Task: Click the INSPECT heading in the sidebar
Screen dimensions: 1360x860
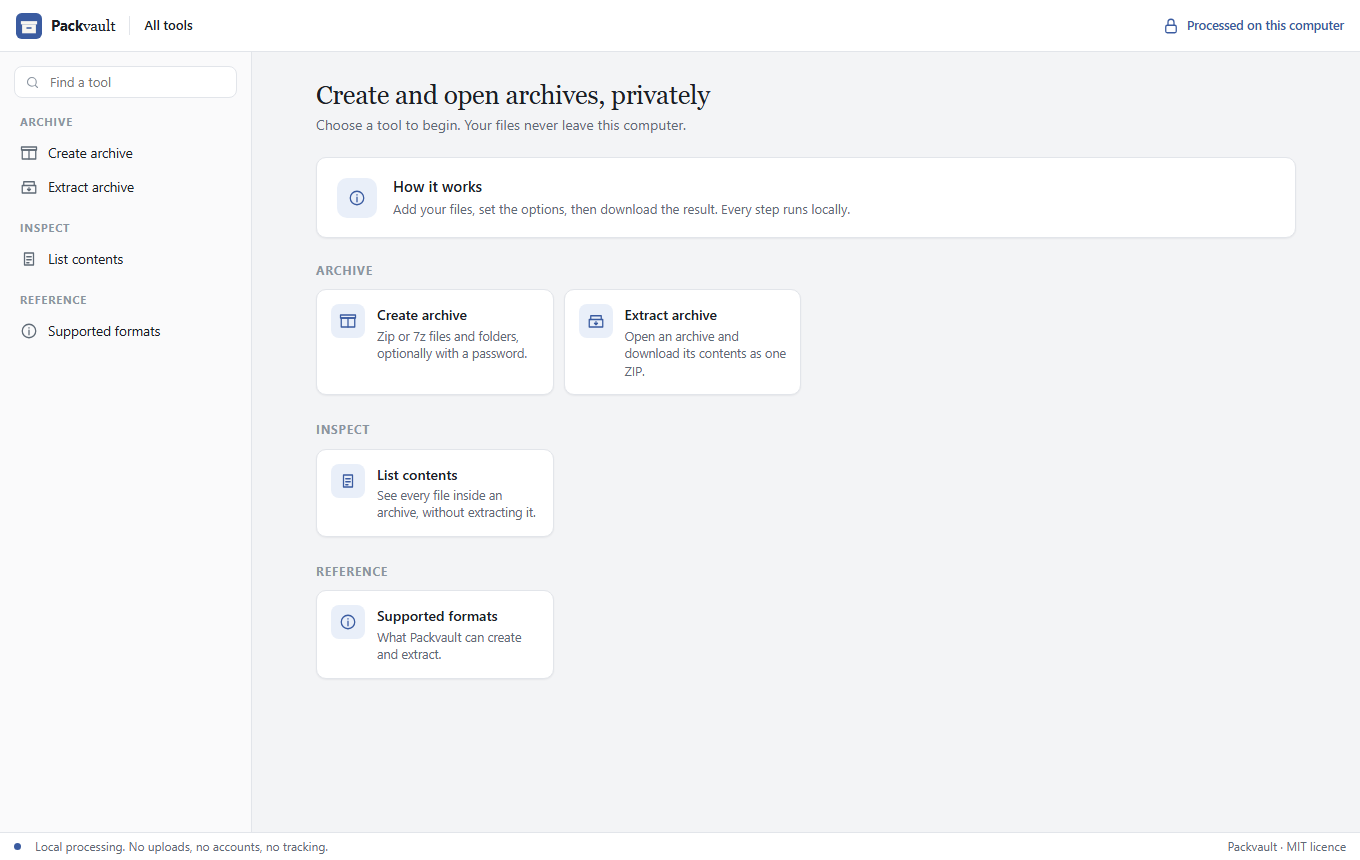Action: [x=45, y=228]
